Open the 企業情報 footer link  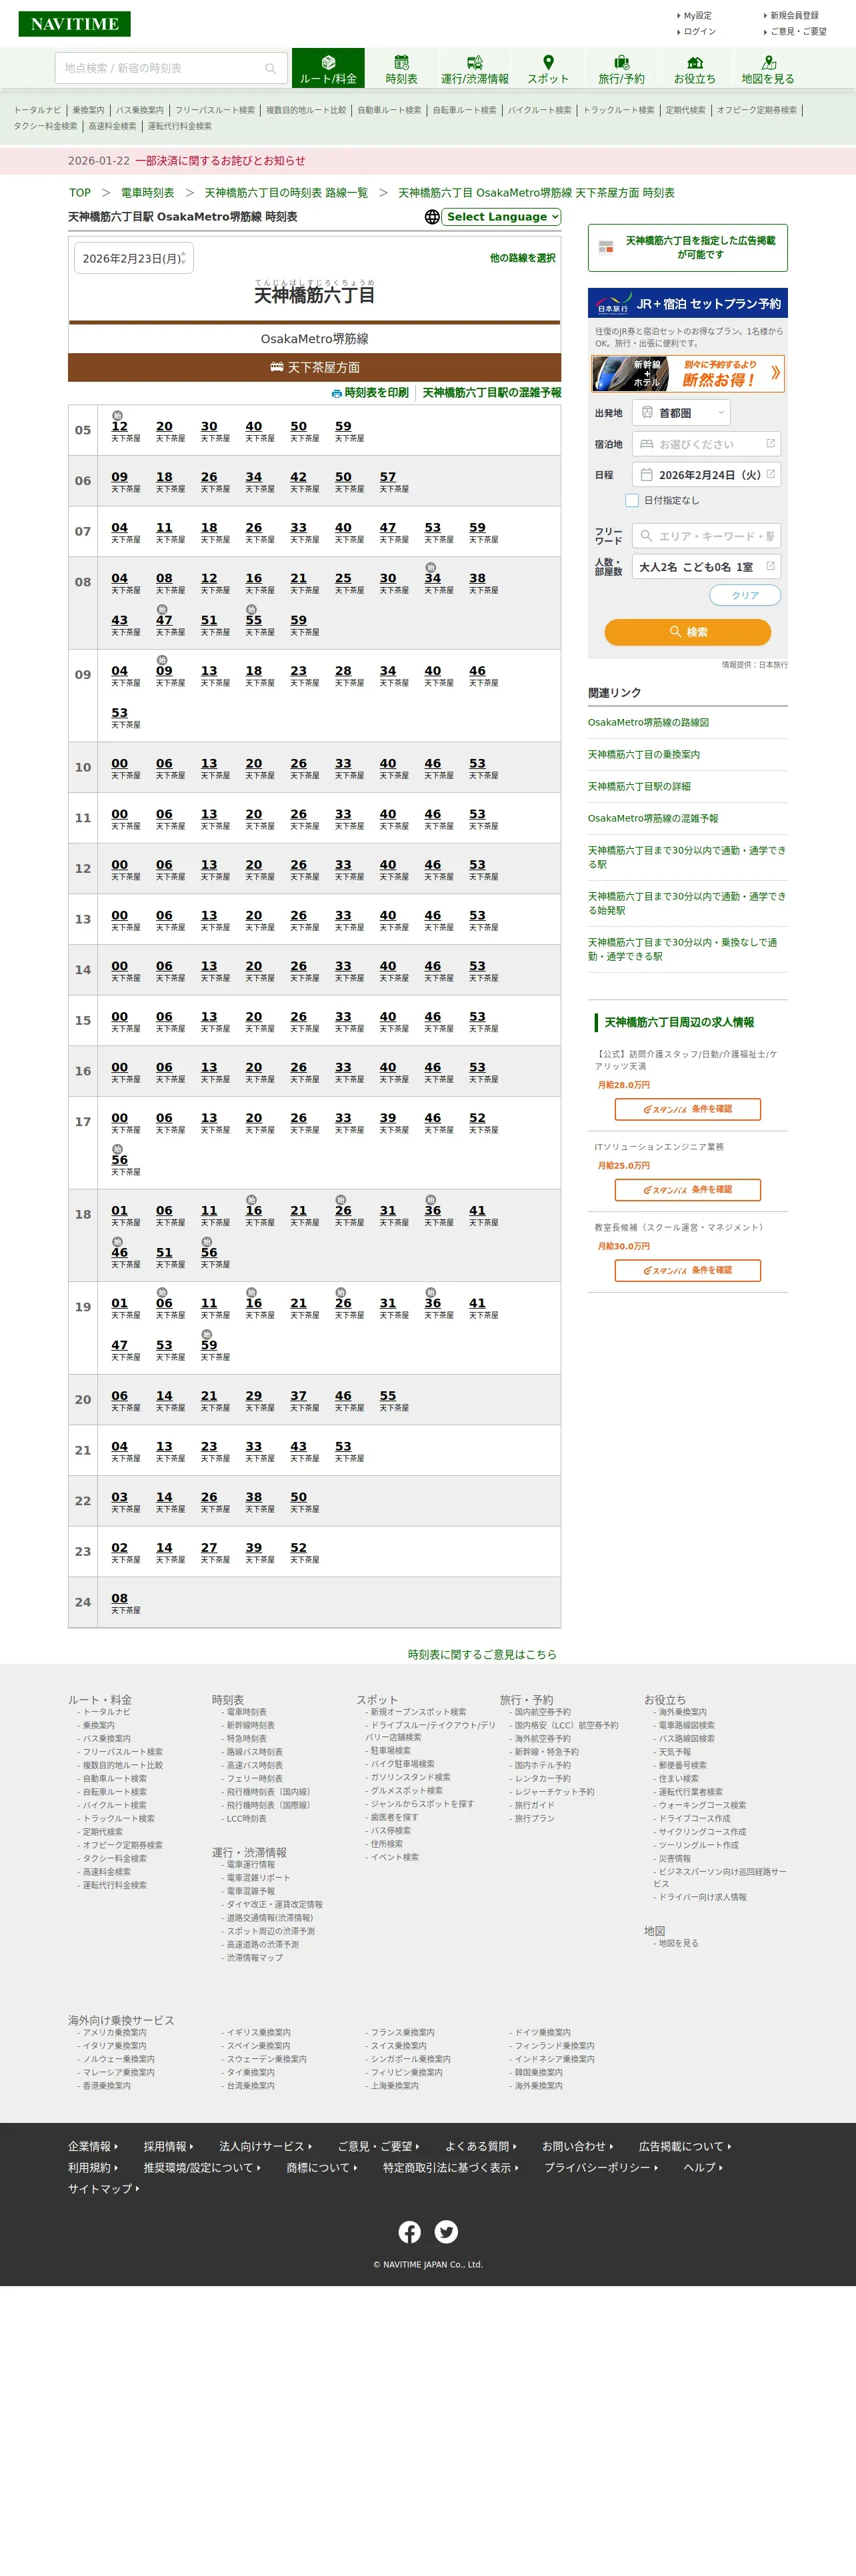coord(93,2147)
